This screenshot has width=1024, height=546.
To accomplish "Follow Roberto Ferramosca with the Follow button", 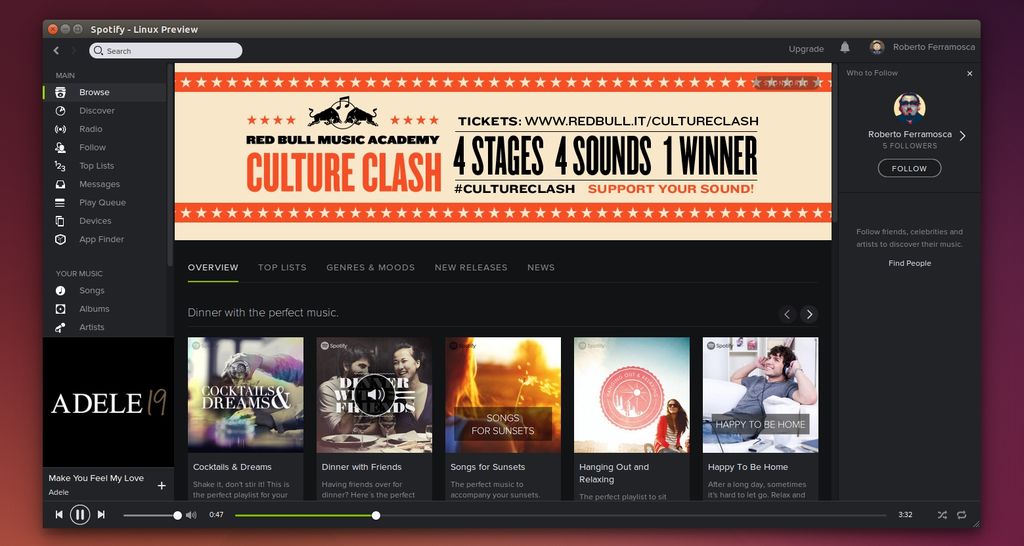I will click(x=909, y=169).
